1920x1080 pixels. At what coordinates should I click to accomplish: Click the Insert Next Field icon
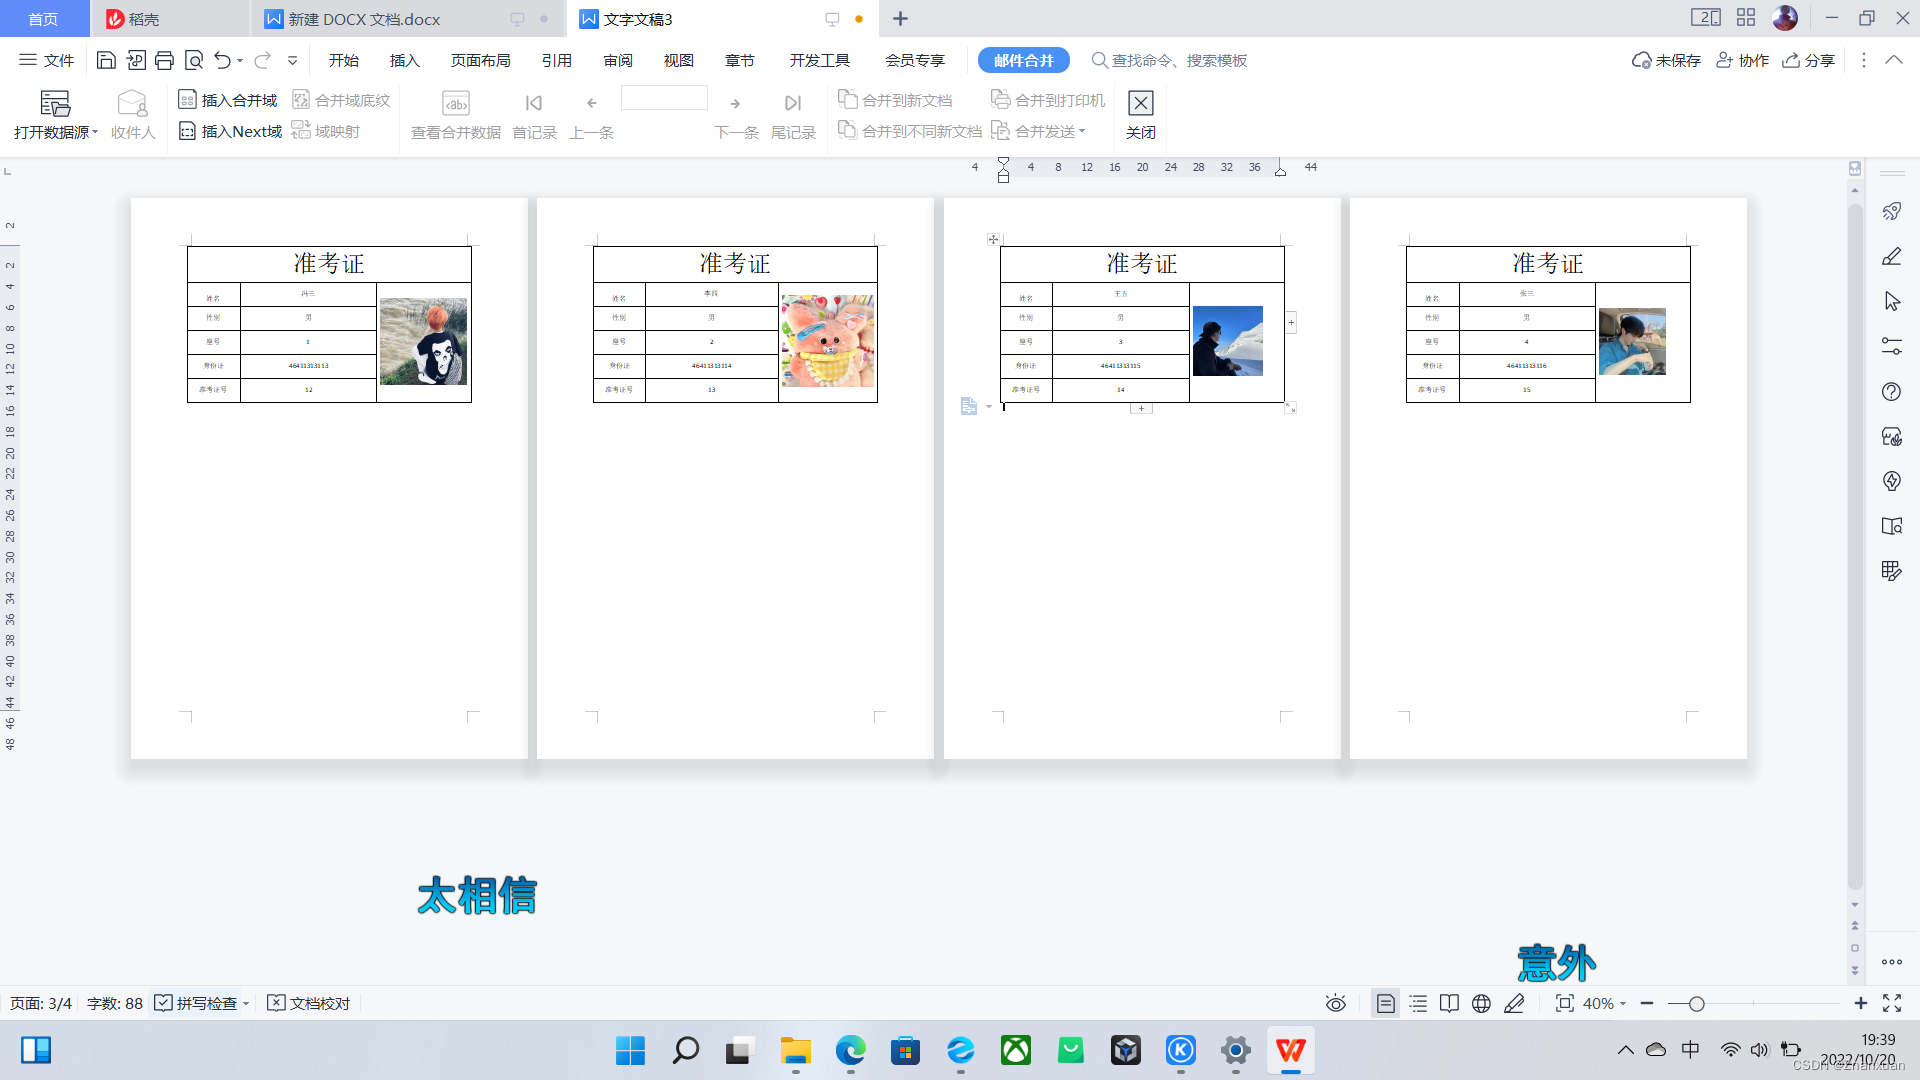187,131
